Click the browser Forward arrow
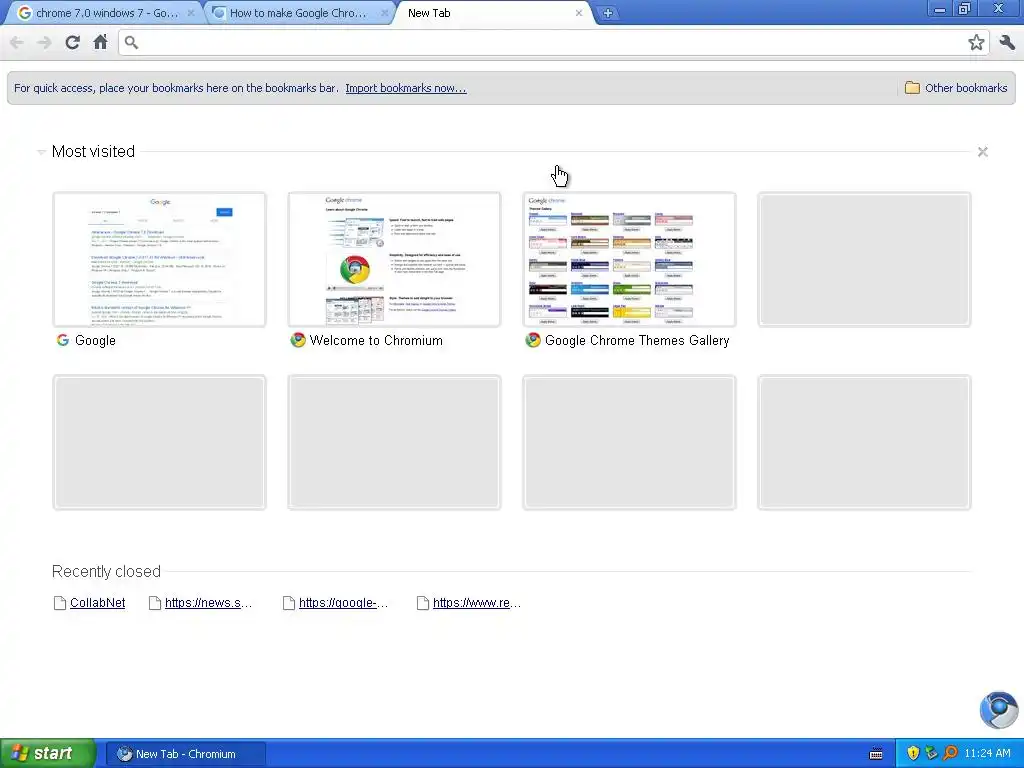 [x=44, y=42]
